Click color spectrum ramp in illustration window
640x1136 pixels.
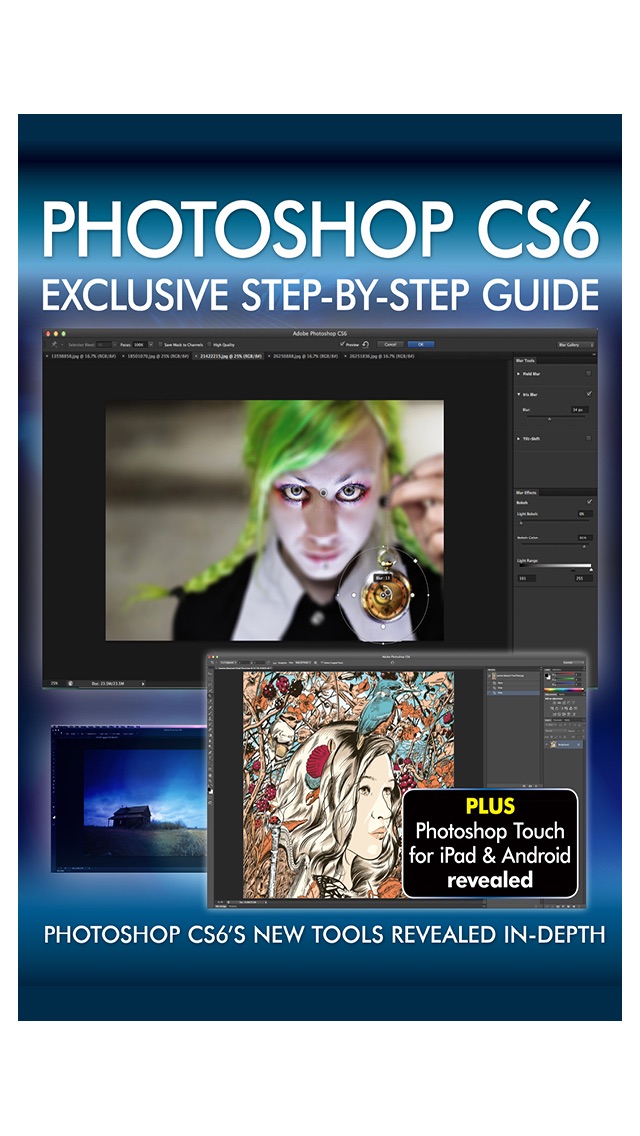pyautogui.click(x=565, y=690)
